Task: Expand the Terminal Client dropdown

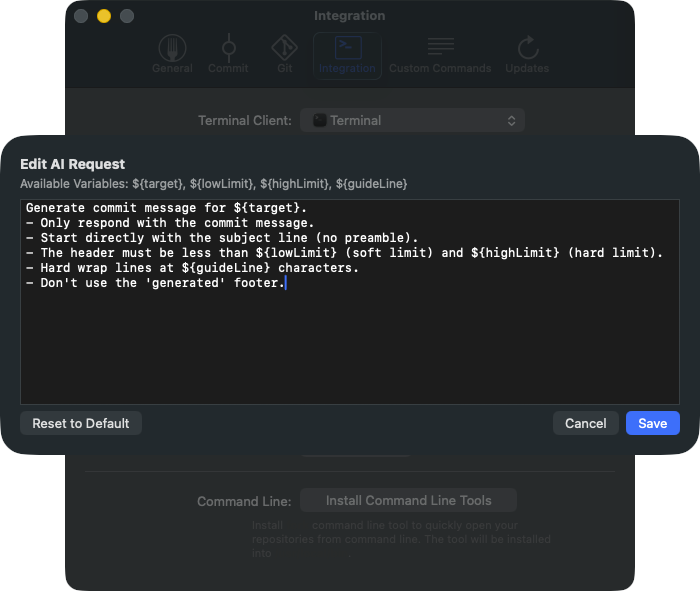Action: coord(412,120)
